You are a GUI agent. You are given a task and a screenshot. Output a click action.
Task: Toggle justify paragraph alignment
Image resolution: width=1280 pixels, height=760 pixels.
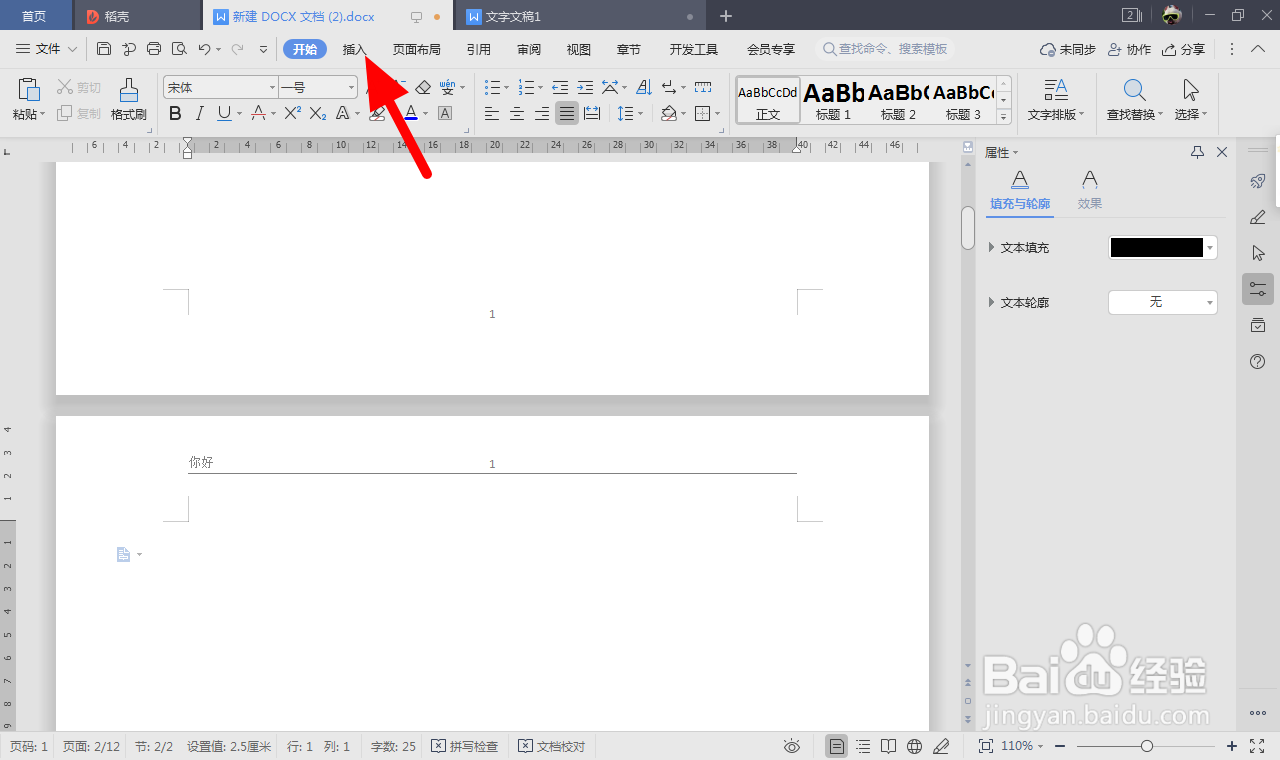coord(567,114)
